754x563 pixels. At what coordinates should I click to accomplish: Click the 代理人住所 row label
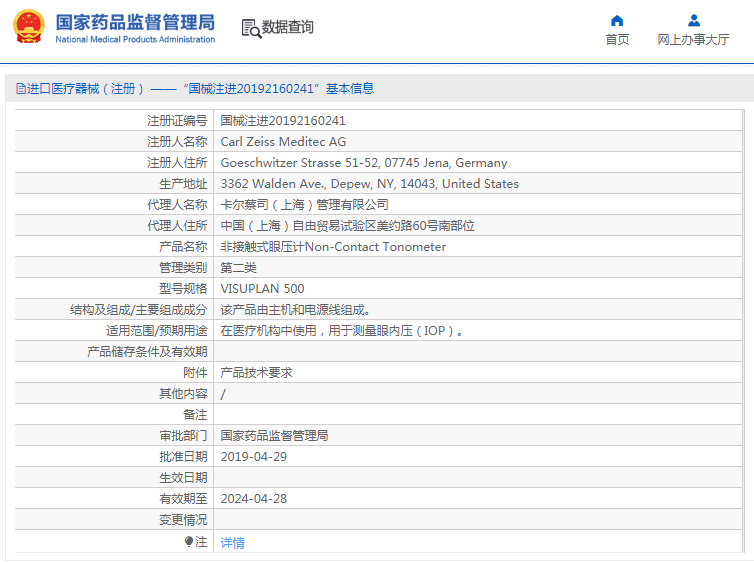click(177, 226)
